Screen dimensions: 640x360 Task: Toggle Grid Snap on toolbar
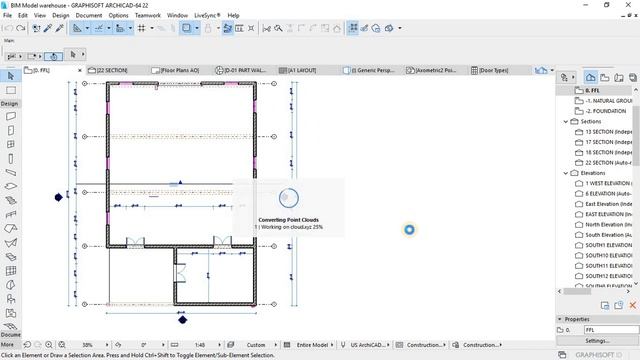click(x=142, y=28)
